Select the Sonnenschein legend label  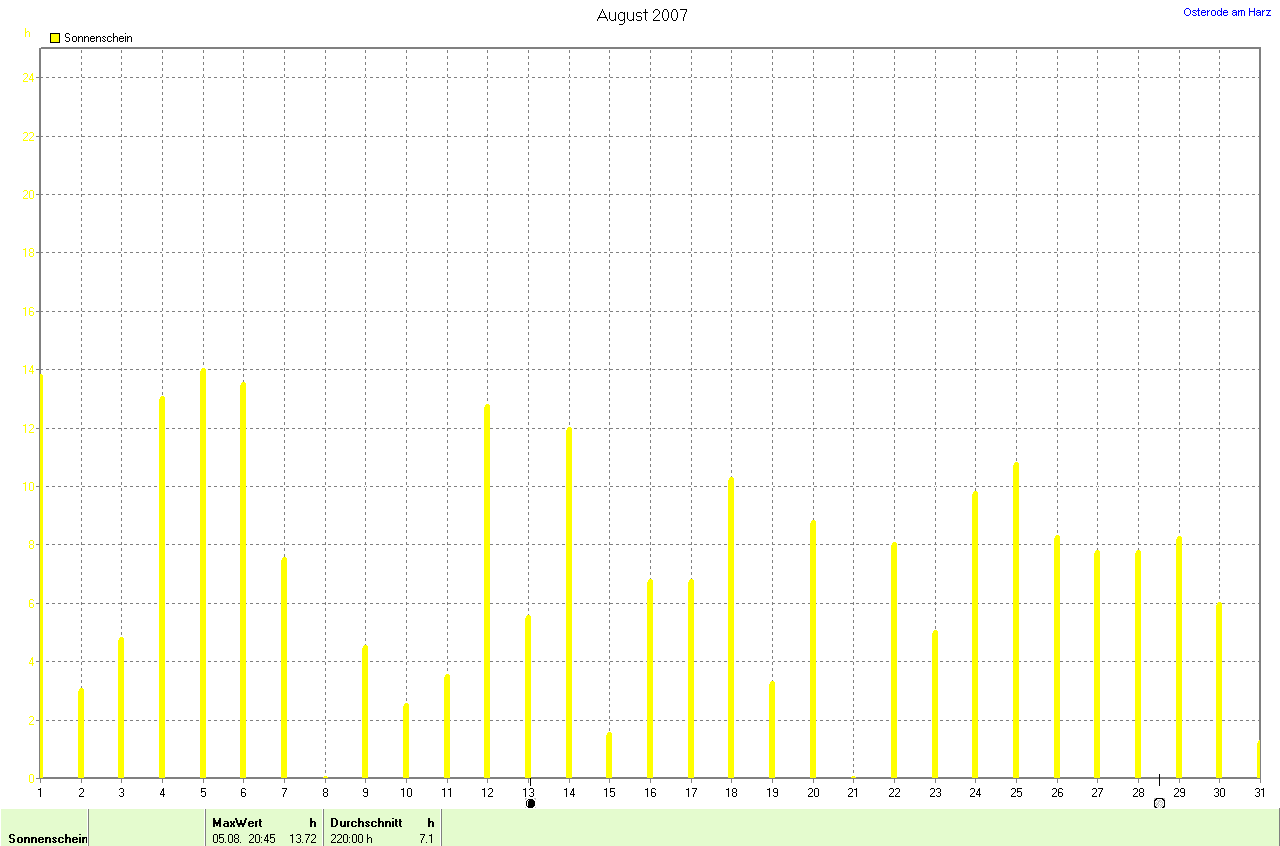point(98,38)
